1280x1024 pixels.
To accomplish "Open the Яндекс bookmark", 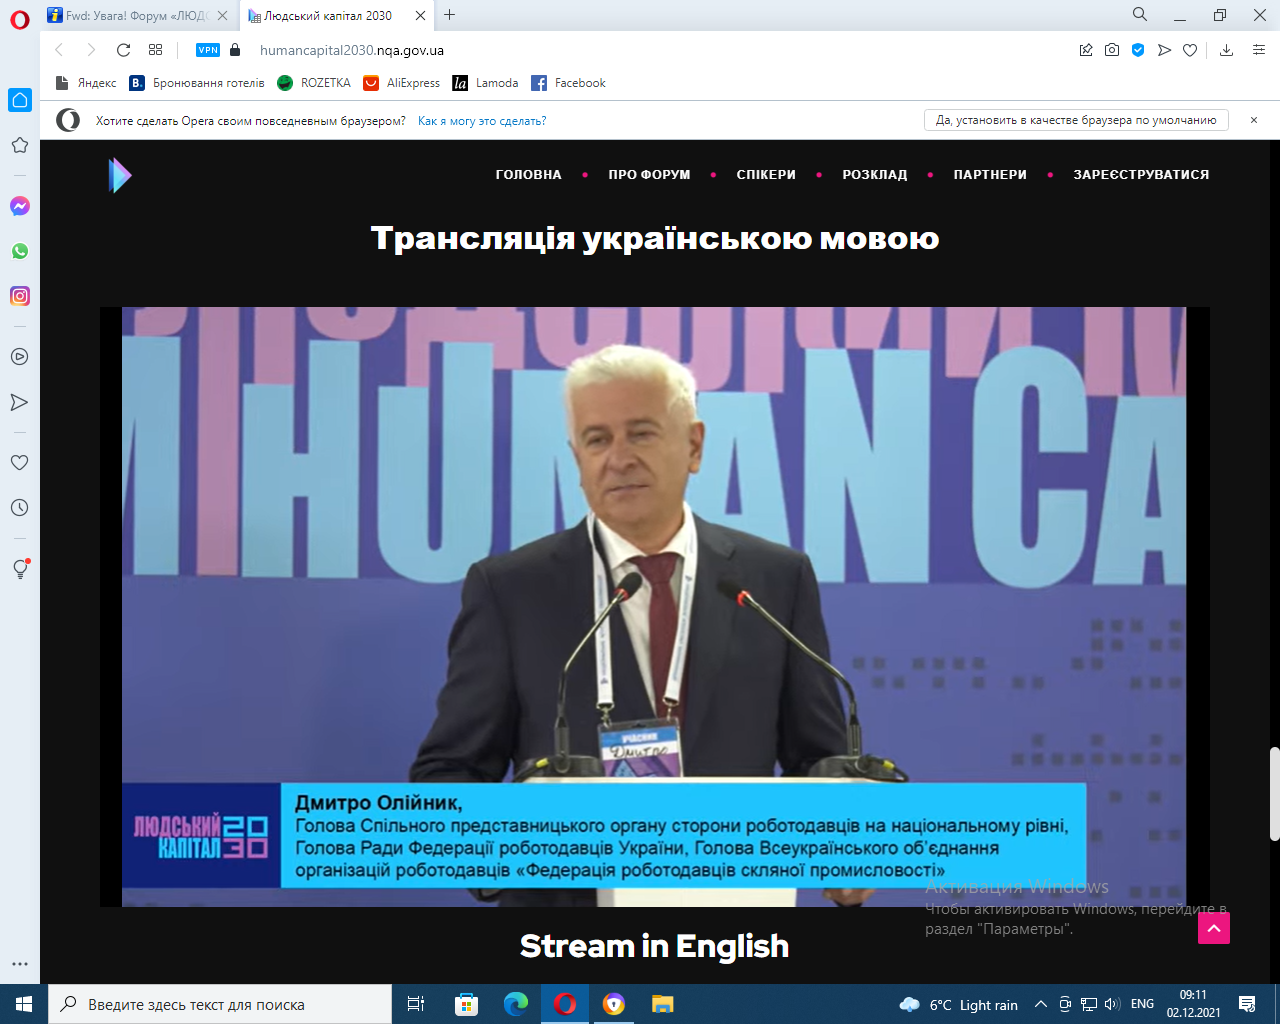I will click(86, 83).
